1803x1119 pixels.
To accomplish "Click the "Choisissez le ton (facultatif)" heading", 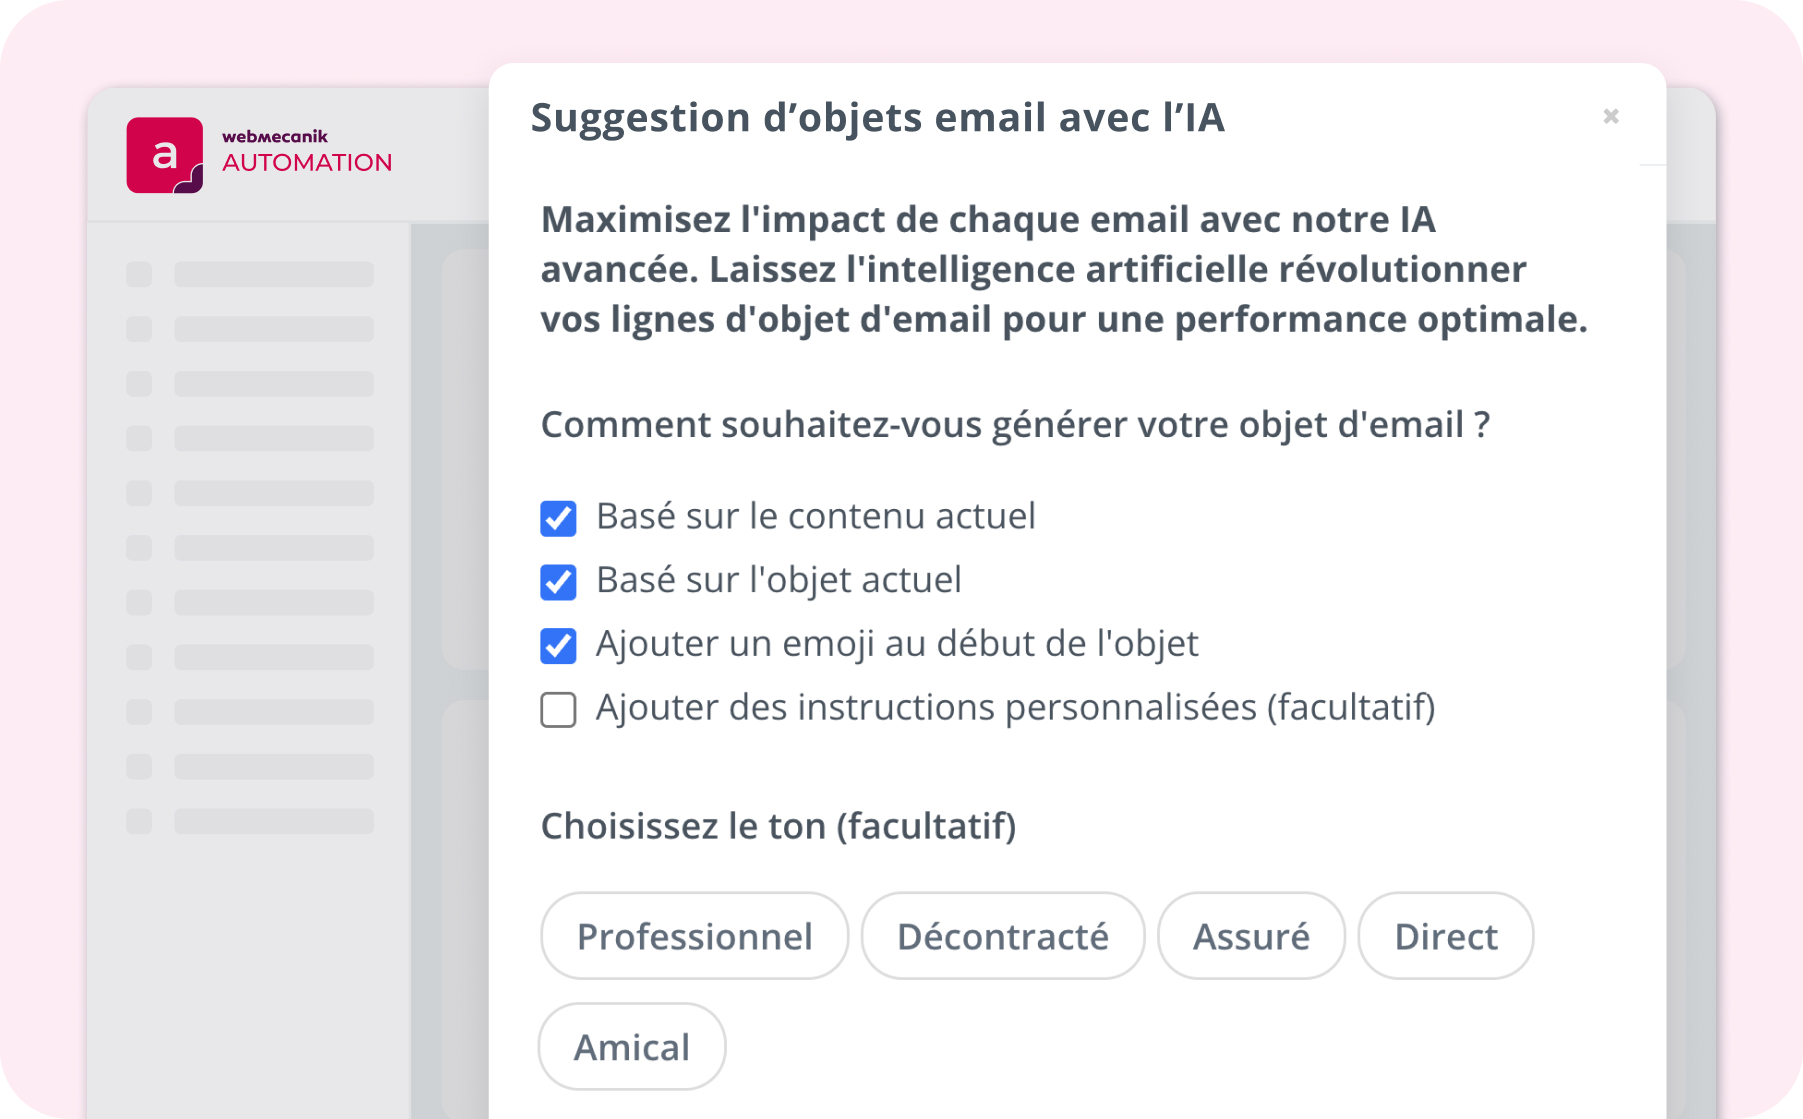I will pos(778,827).
